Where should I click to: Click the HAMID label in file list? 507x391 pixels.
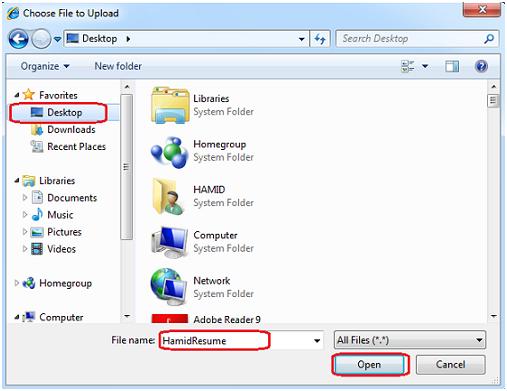click(209, 190)
